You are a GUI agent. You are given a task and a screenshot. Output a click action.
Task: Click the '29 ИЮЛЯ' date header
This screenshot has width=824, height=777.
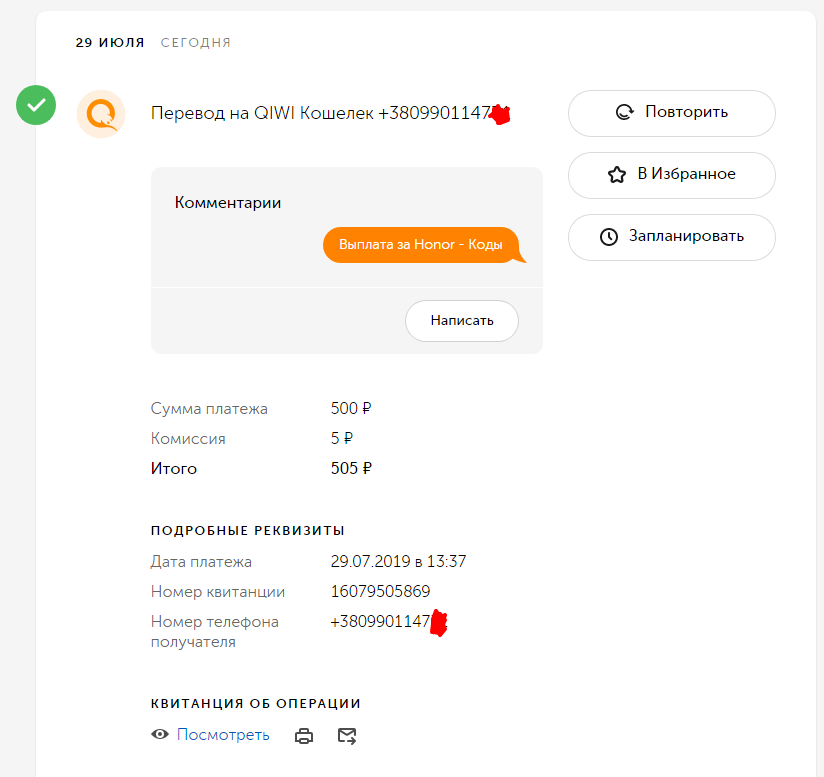coord(110,43)
